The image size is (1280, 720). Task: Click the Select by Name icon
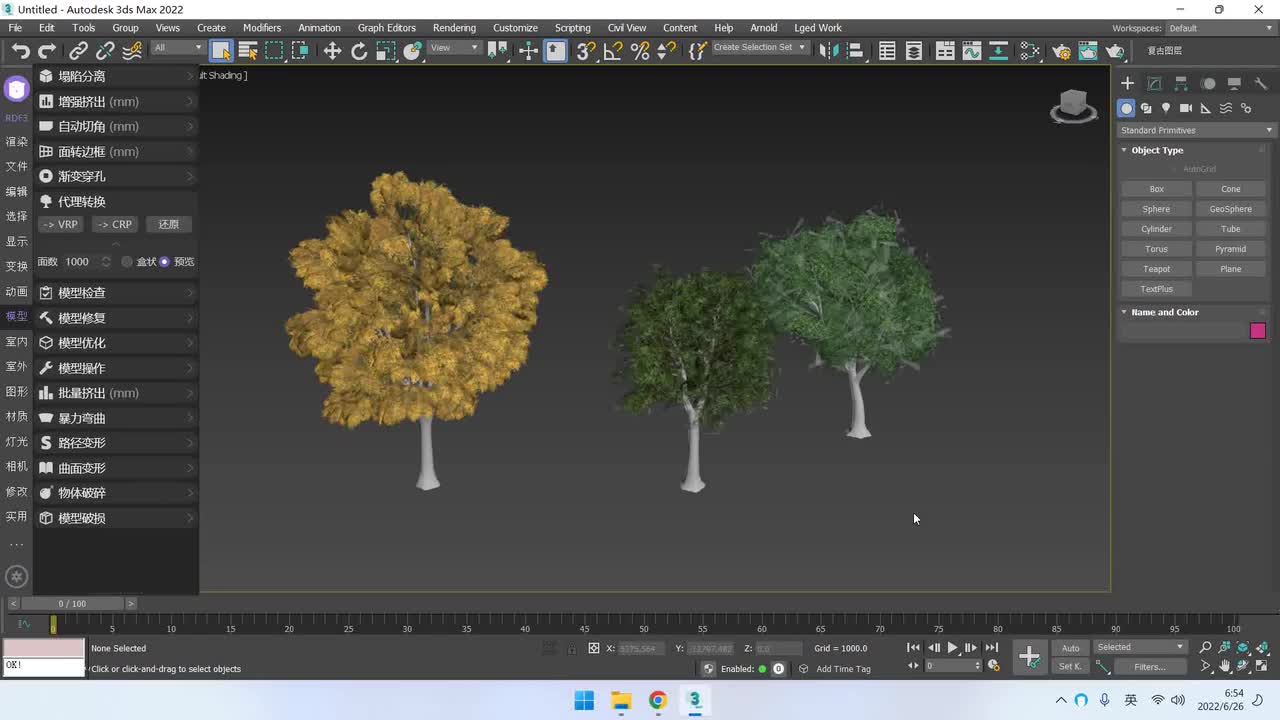coord(248,51)
